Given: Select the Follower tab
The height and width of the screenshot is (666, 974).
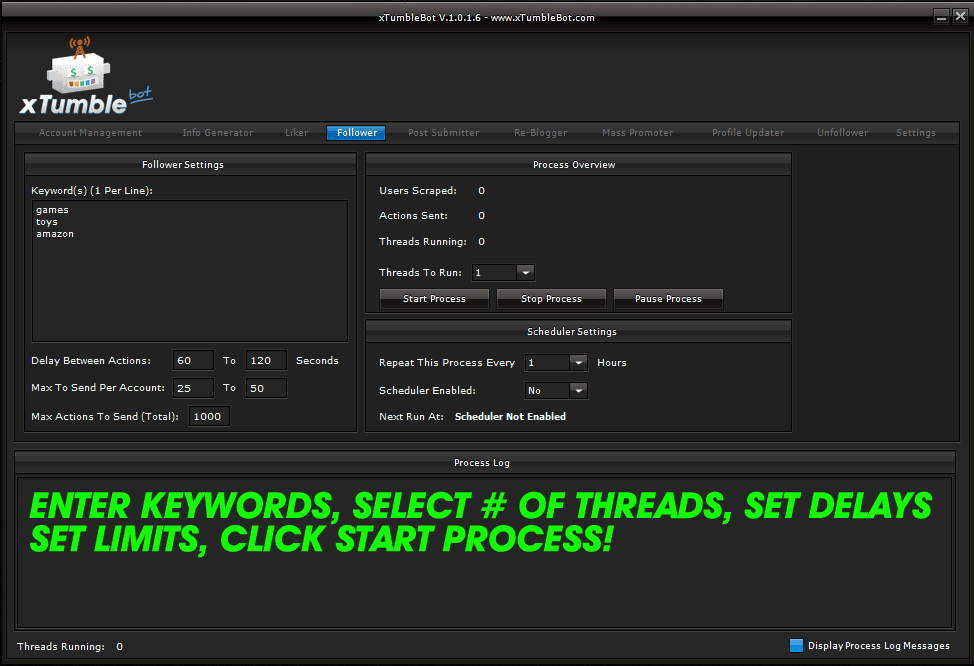Looking at the screenshot, I should coord(357,132).
